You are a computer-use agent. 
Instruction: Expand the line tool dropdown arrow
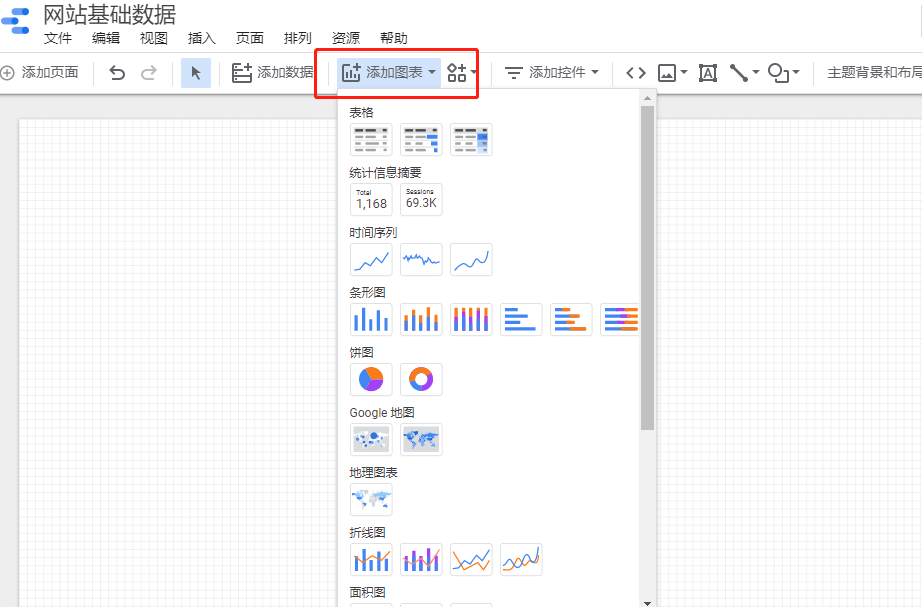coord(756,72)
